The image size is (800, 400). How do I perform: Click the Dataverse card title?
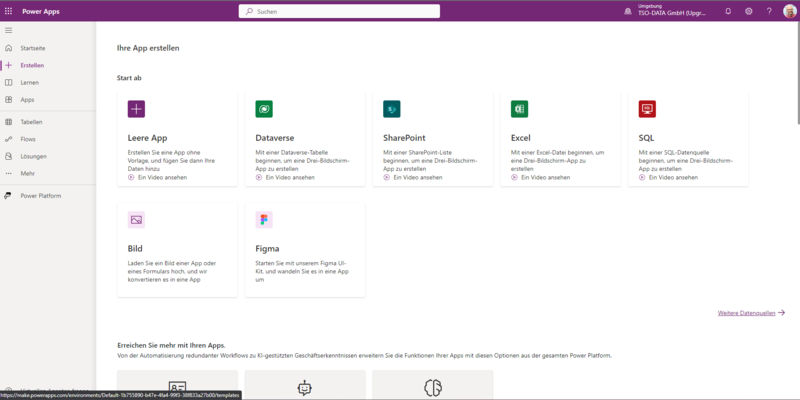tap(274, 138)
